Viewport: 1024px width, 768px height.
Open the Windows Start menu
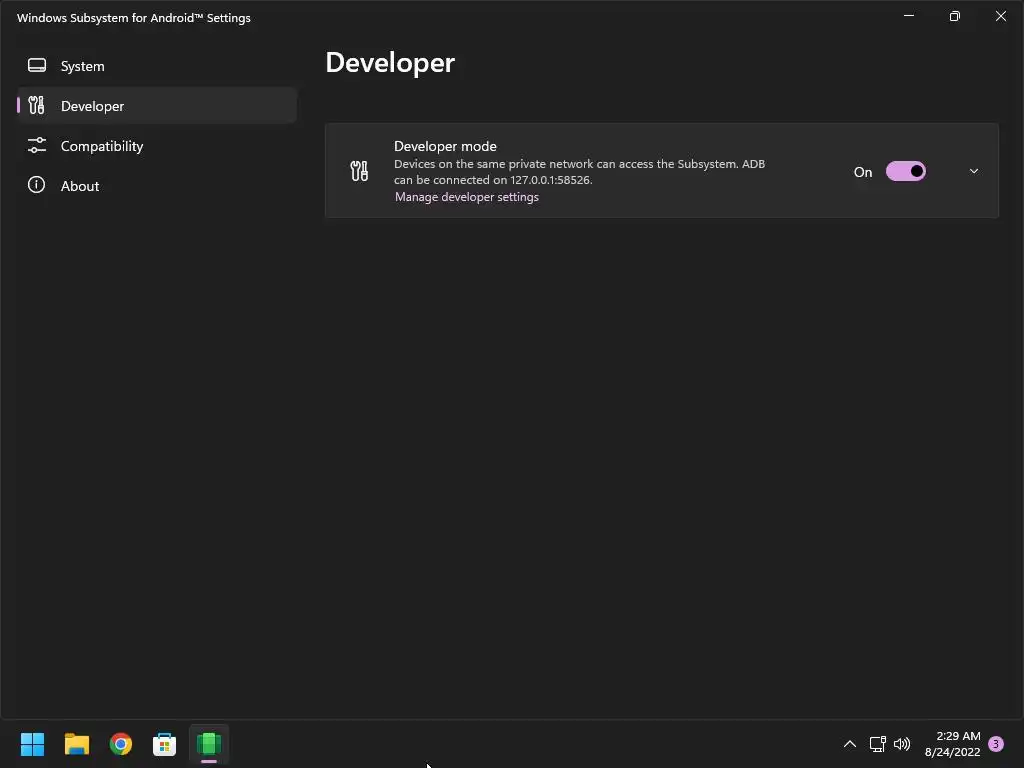[33, 744]
